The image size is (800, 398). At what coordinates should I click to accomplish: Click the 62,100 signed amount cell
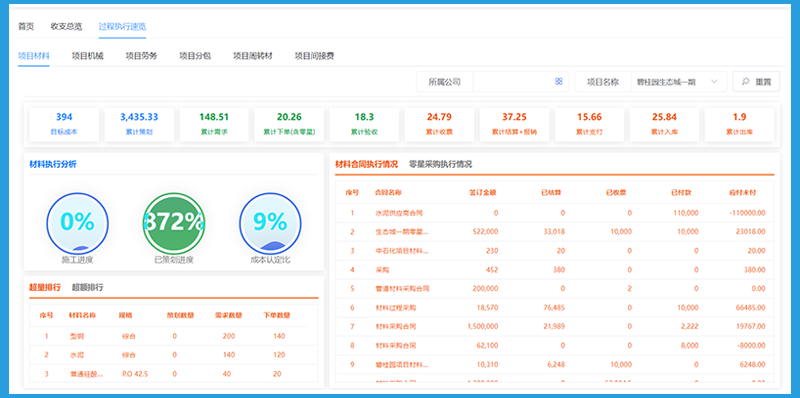pos(488,345)
